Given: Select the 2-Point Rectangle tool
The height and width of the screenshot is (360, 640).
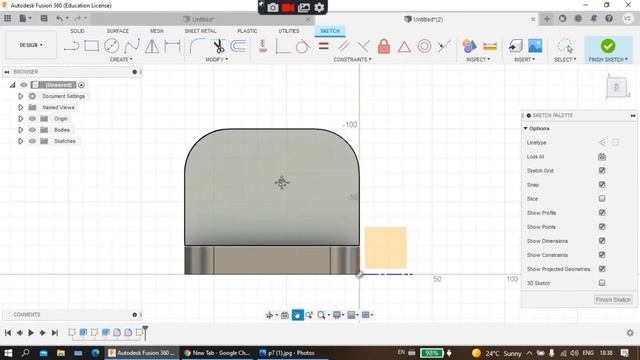Looking at the screenshot, I should [91, 46].
